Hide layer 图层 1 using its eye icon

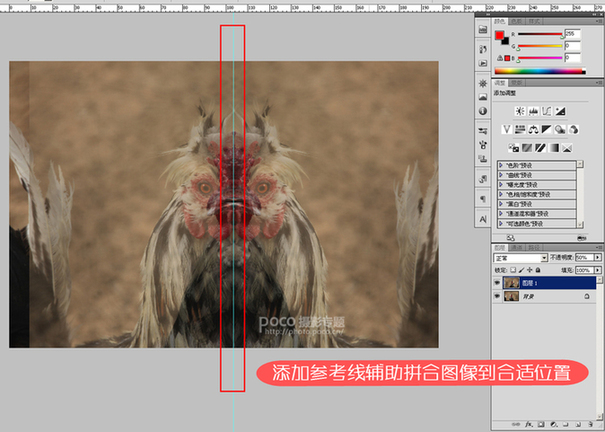(498, 283)
